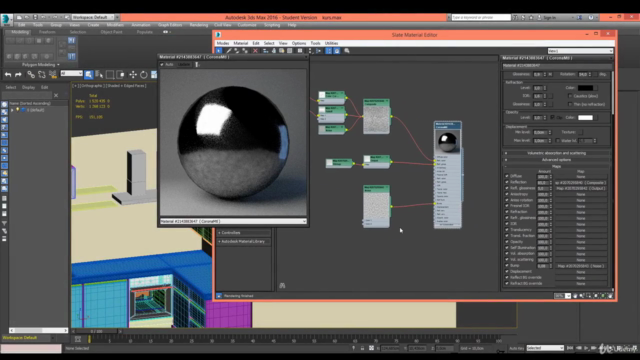Click the Zoom Extents icon in Slate navigation
The width and height of the screenshot is (640, 360).
tap(596, 296)
